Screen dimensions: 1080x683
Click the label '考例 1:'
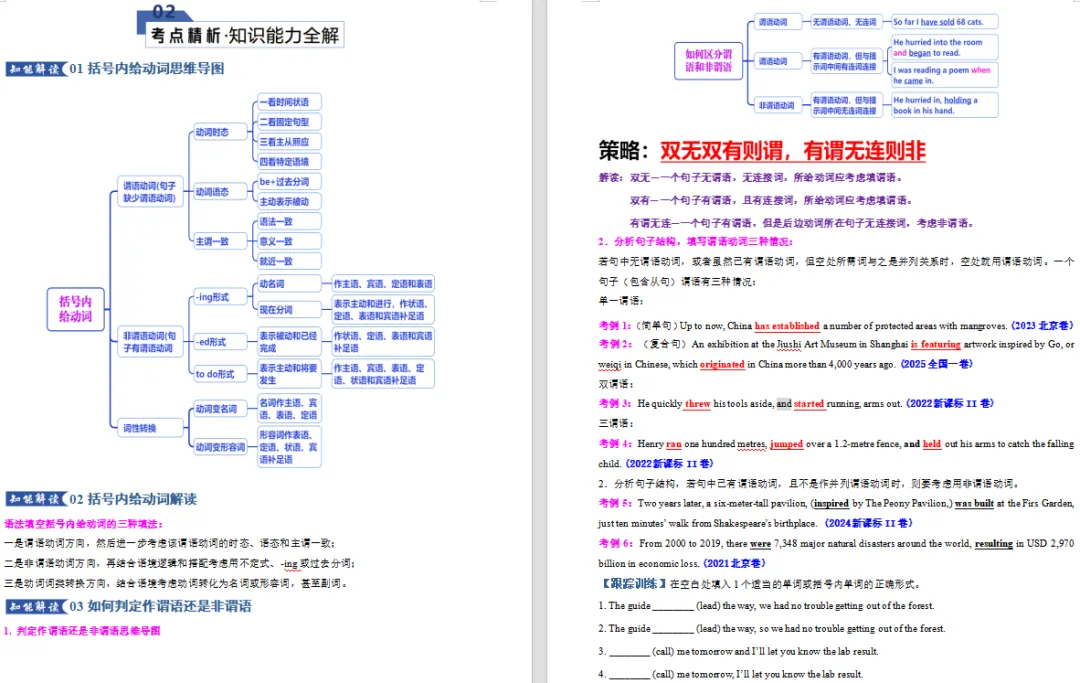pyautogui.click(x=614, y=326)
